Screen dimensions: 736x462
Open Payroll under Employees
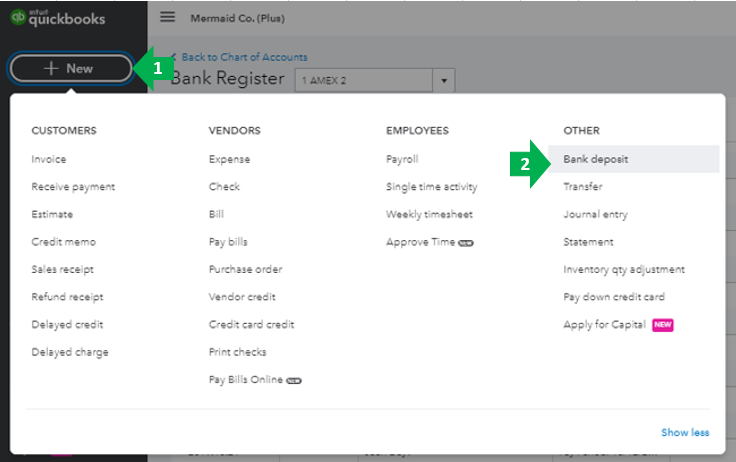[402, 159]
